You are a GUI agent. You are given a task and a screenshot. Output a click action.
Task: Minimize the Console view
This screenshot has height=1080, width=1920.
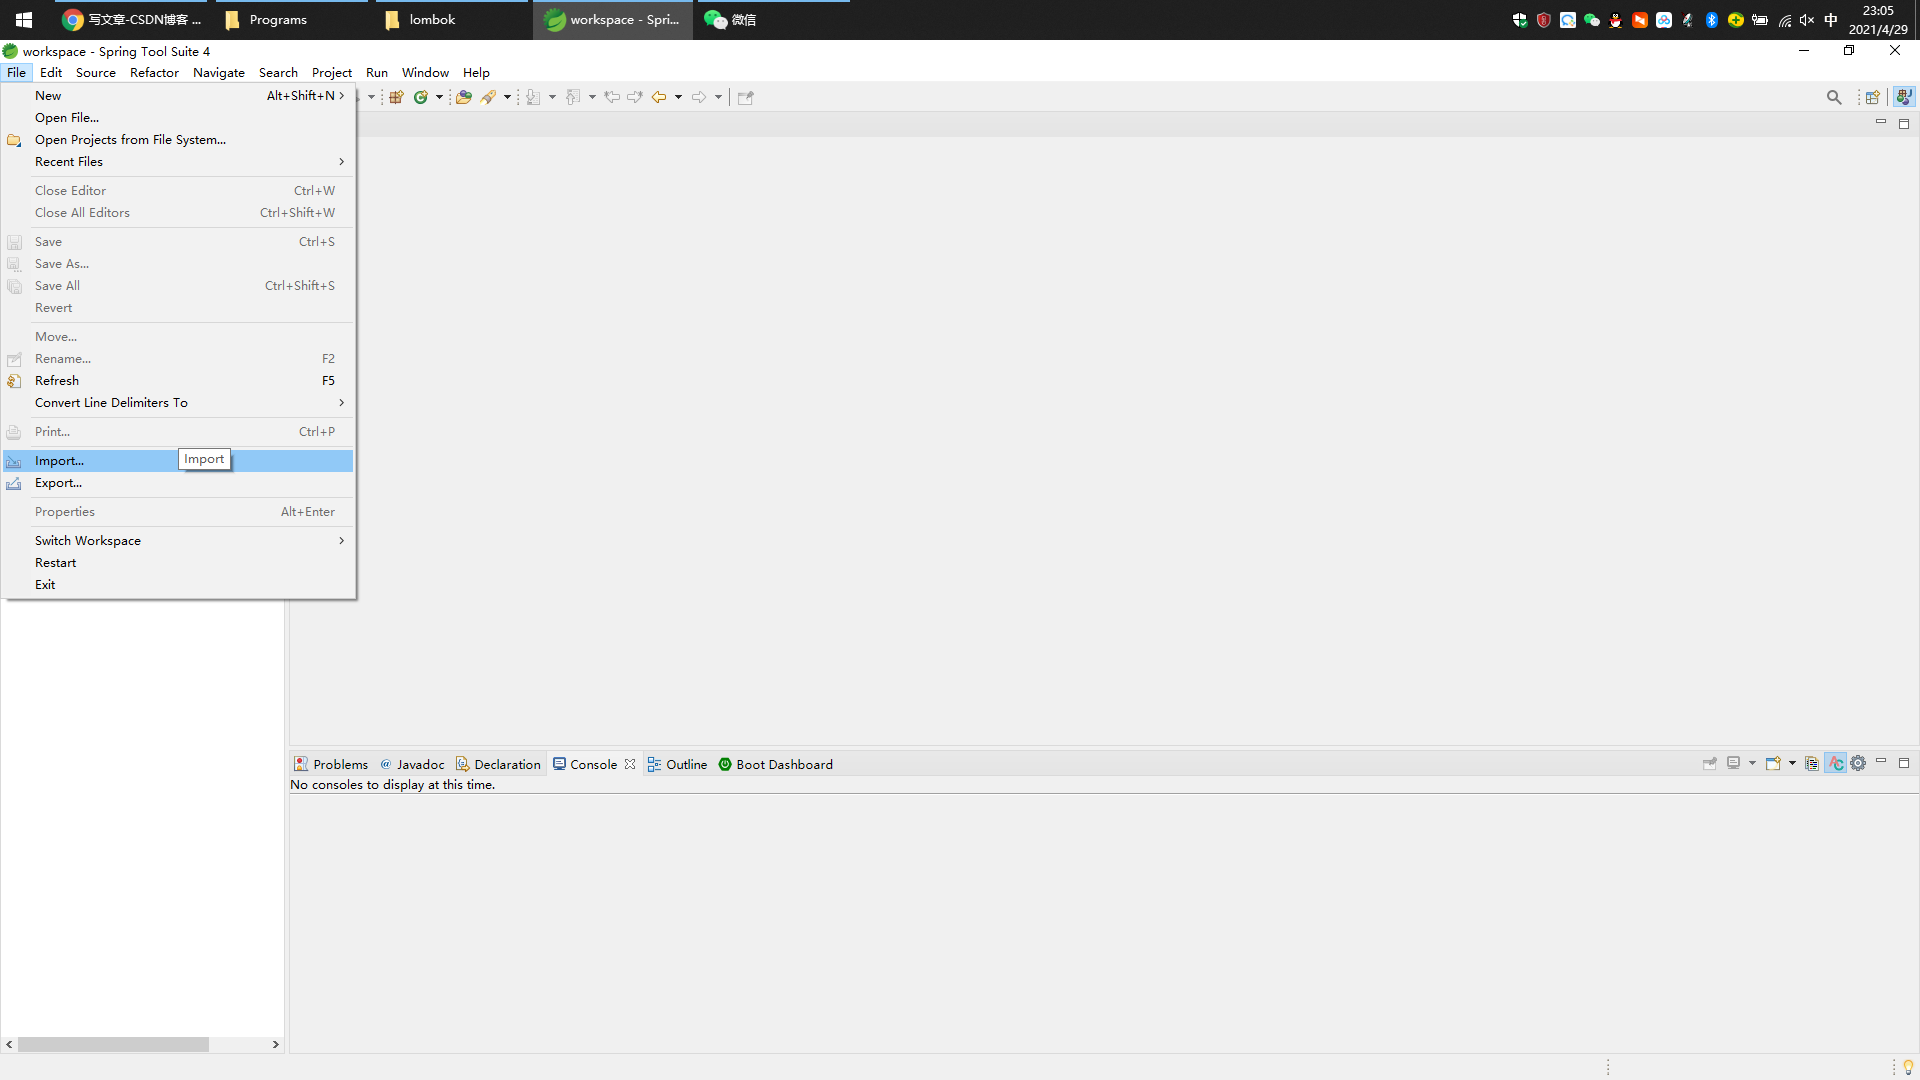tap(1882, 761)
